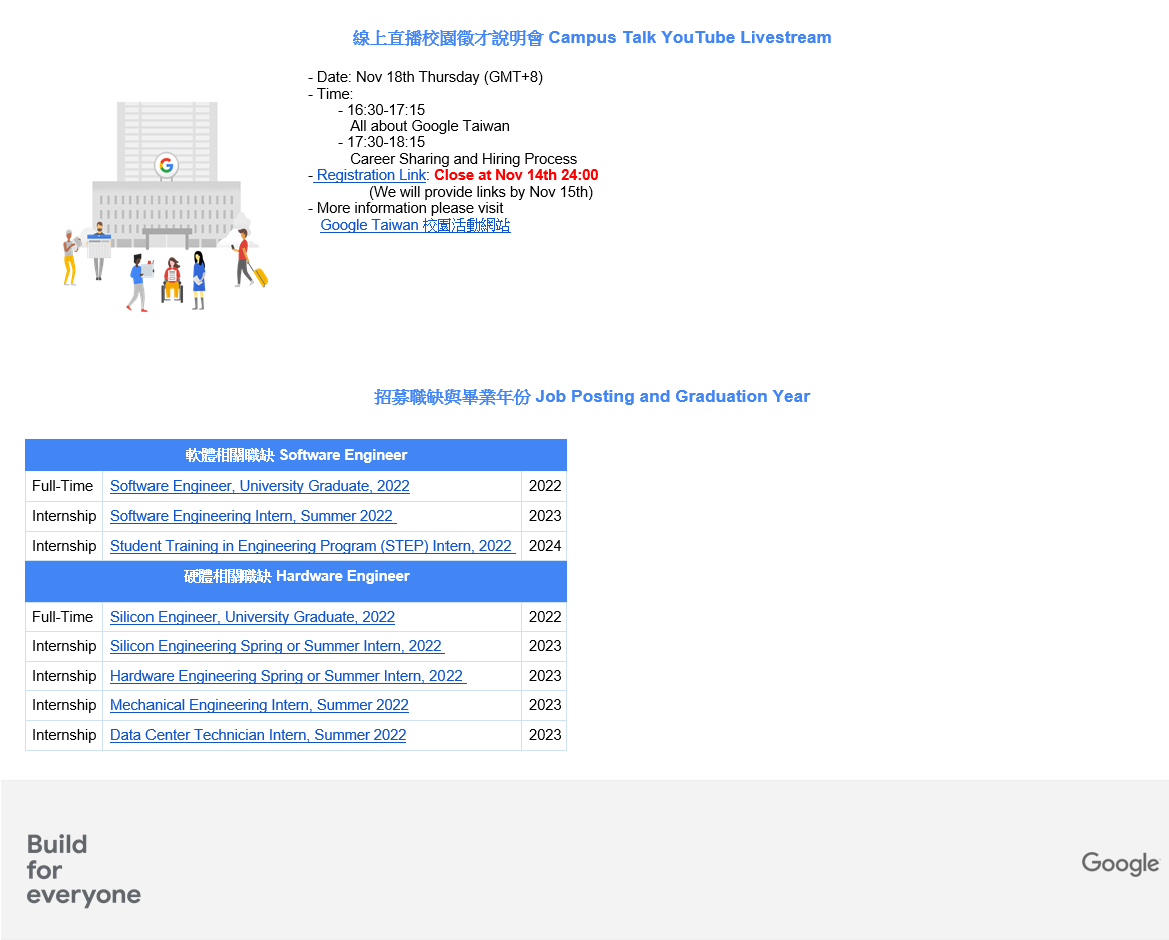Image resolution: width=1169 pixels, height=940 pixels.
Task: Click 'Career Sharing and Hiring Process' session title
Action: click(464, 159)
